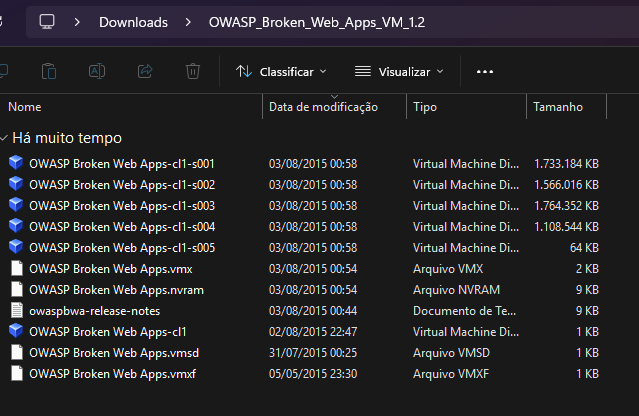The height and width of the screenshot is (416, 639).
Task: Click the Paste clipboard icon in toolbar
Action: tap(49, 71)
